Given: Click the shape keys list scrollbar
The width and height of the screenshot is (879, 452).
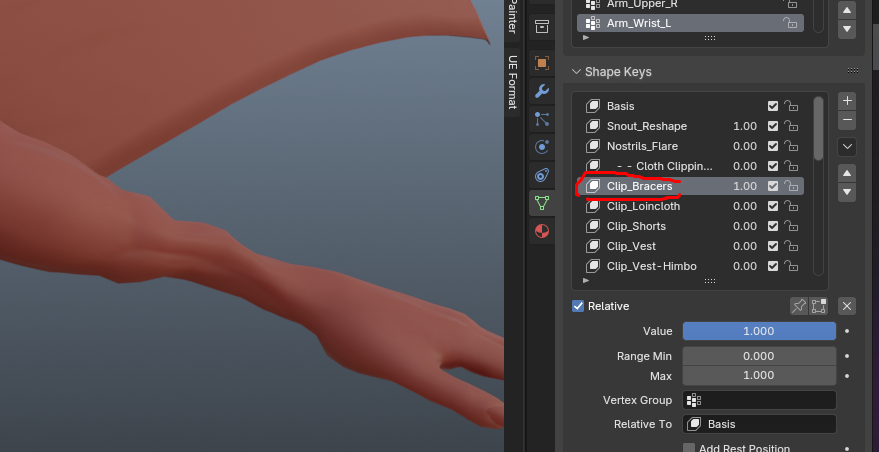Looking at the screenshot, I should tap(818, 129).
